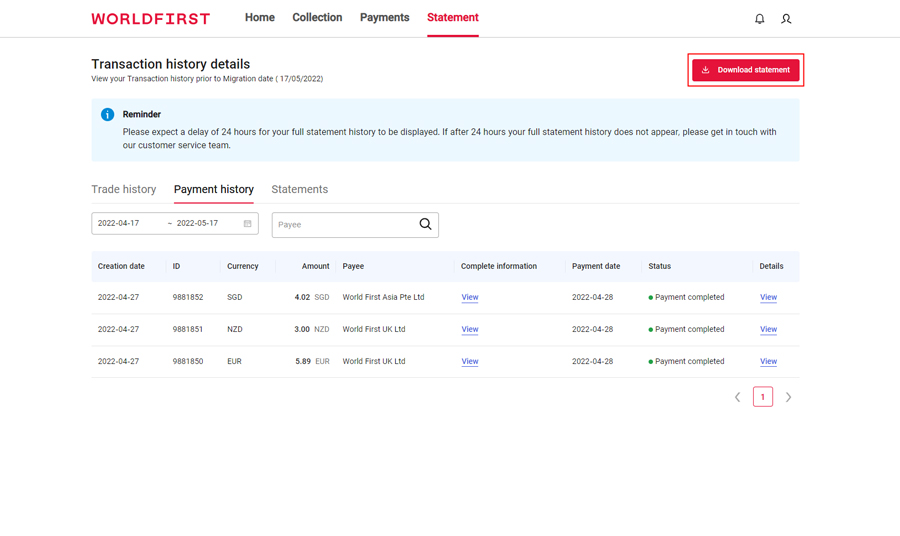Open the notifications bell icon
The width and height of the screenshot is (900, 536).
(x=759, y=19)
